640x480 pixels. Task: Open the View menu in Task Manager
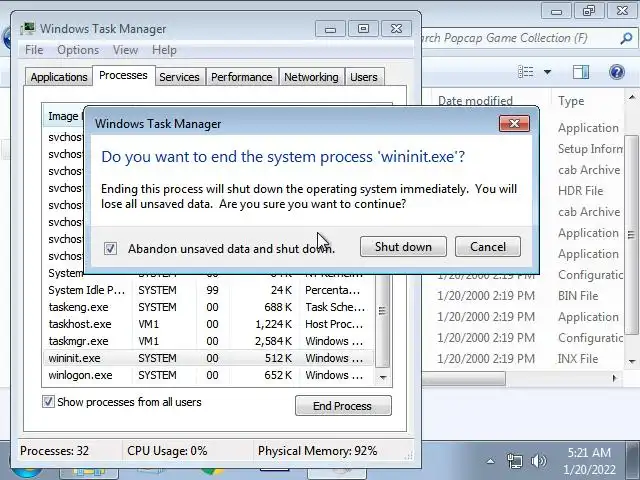[x=125, y=50]
